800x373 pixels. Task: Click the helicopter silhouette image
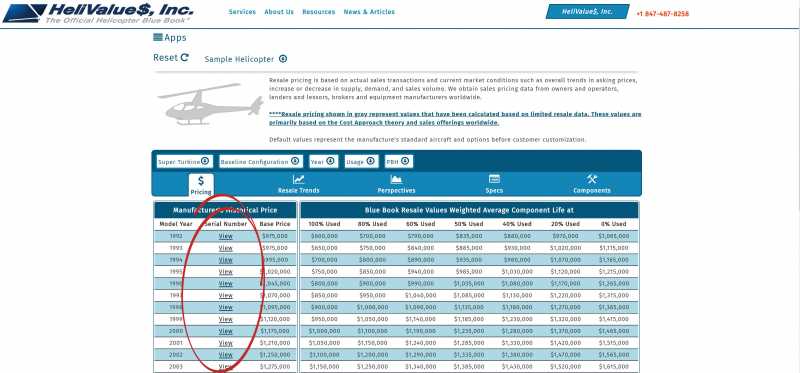pos(210,105)
